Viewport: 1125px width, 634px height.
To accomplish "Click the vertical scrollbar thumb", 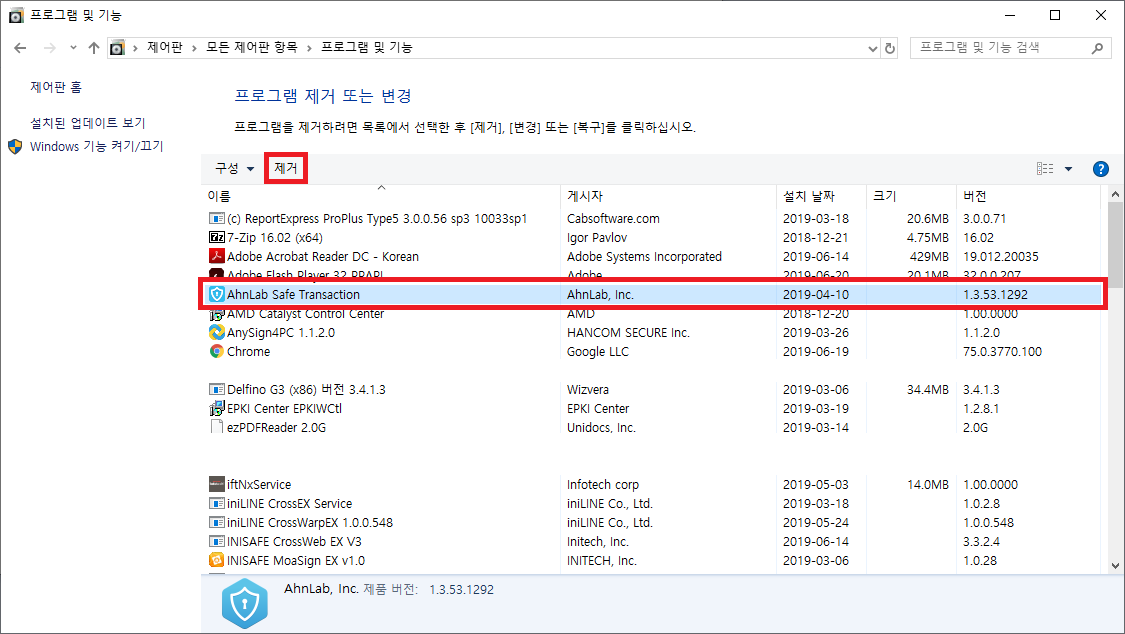I will pos(1115,244).
